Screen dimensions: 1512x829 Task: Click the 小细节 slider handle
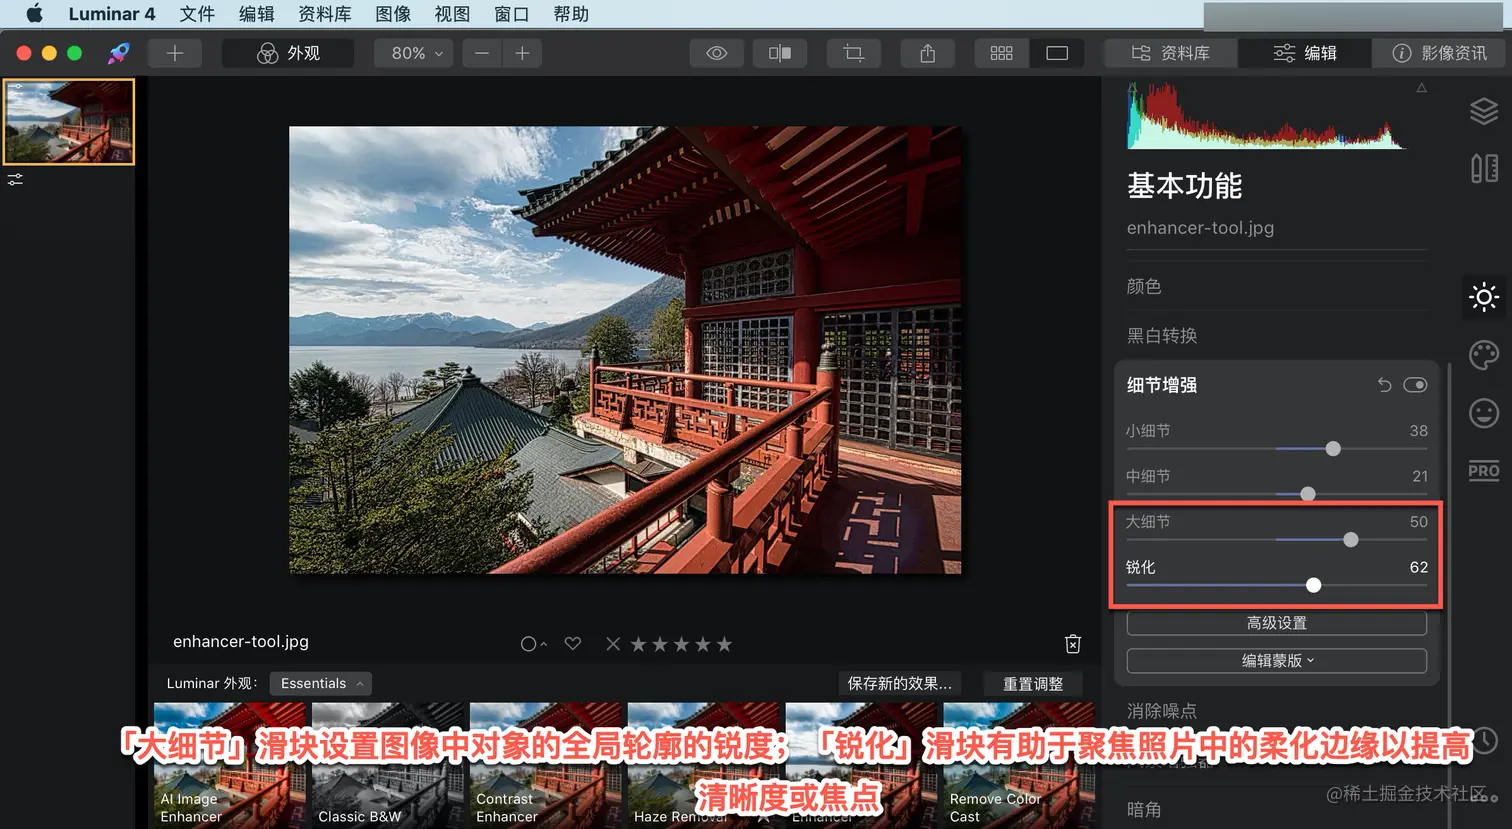tap(1333, 449)
